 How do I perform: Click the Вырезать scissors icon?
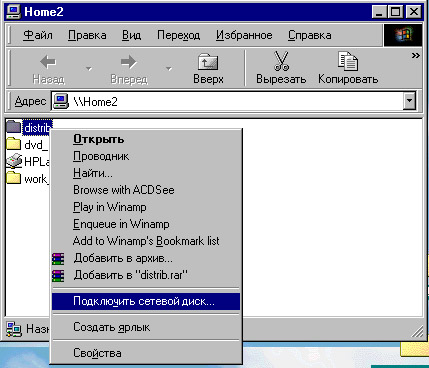tap(281, 61)
